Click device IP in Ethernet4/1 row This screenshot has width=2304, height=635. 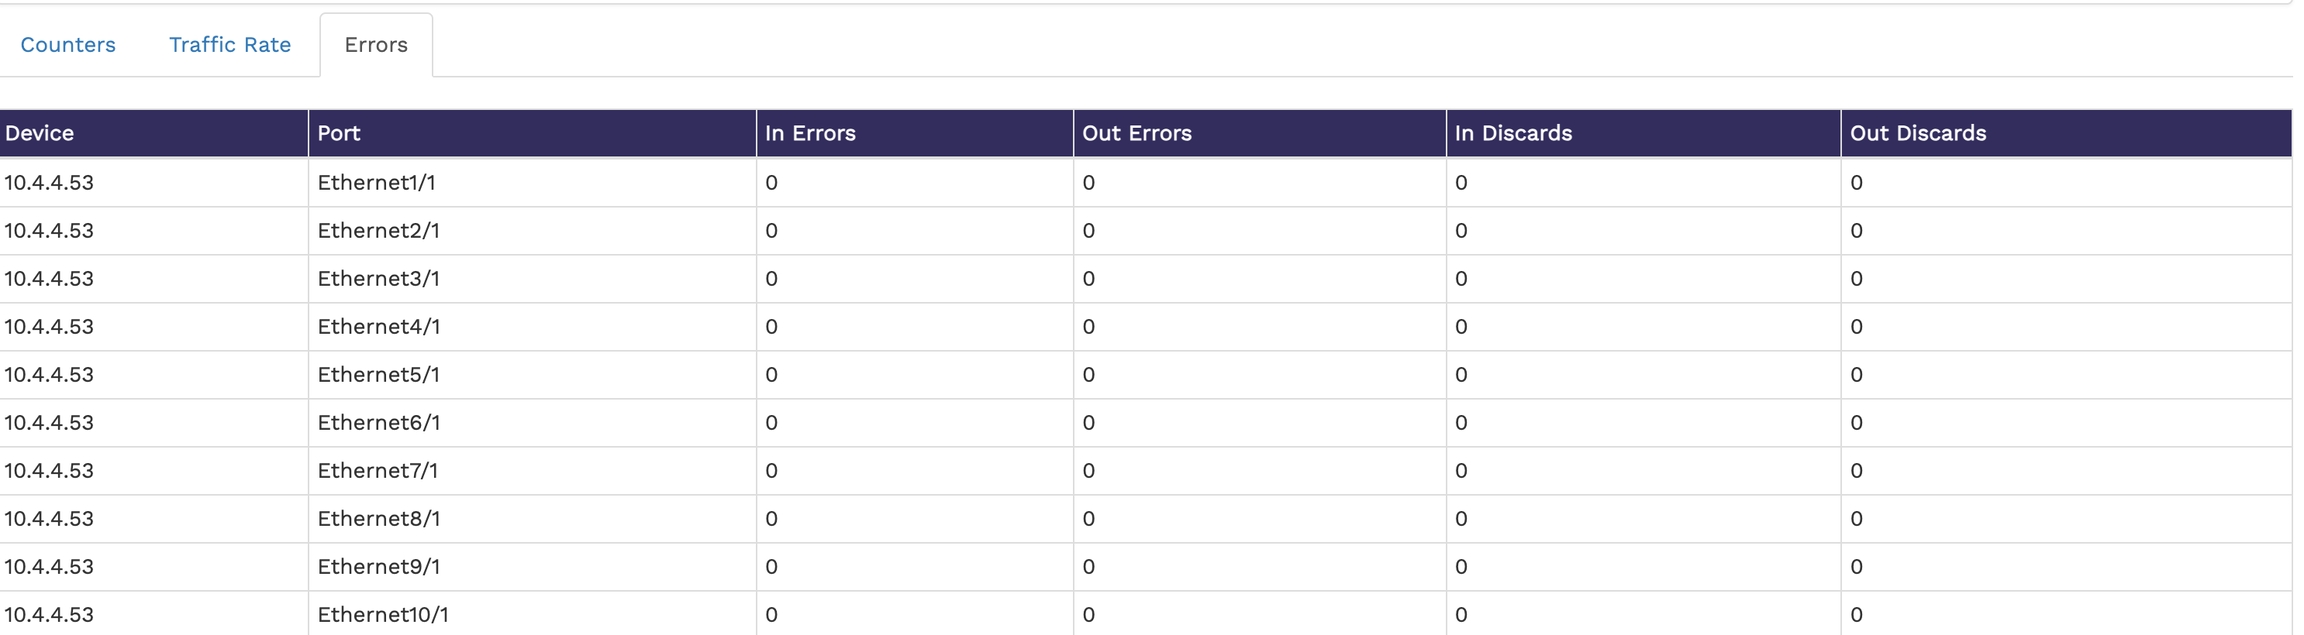[49, 327]
